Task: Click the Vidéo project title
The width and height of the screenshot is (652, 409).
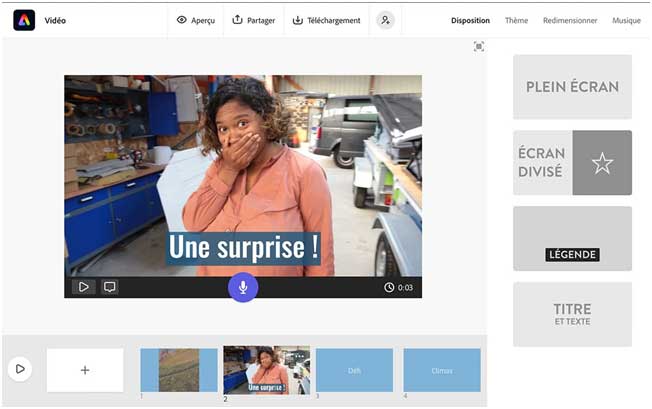Action: 55,20
